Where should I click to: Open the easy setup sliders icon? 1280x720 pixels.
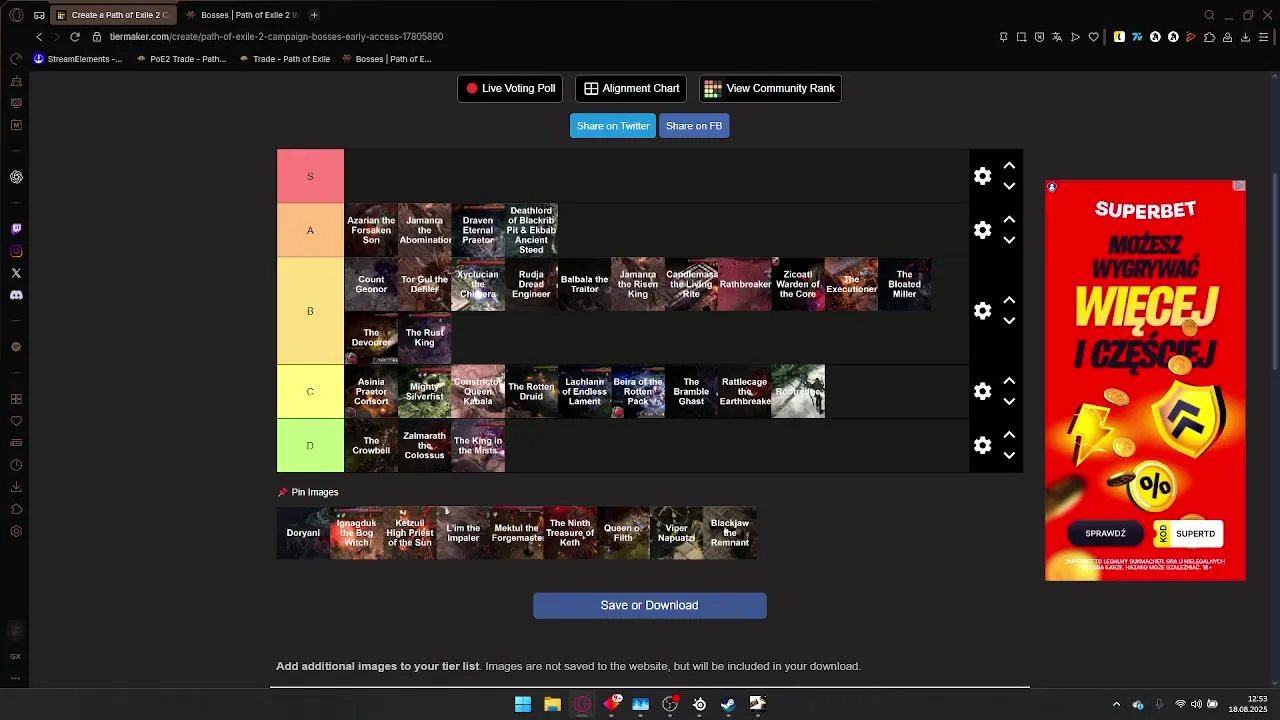(1266, 37)
